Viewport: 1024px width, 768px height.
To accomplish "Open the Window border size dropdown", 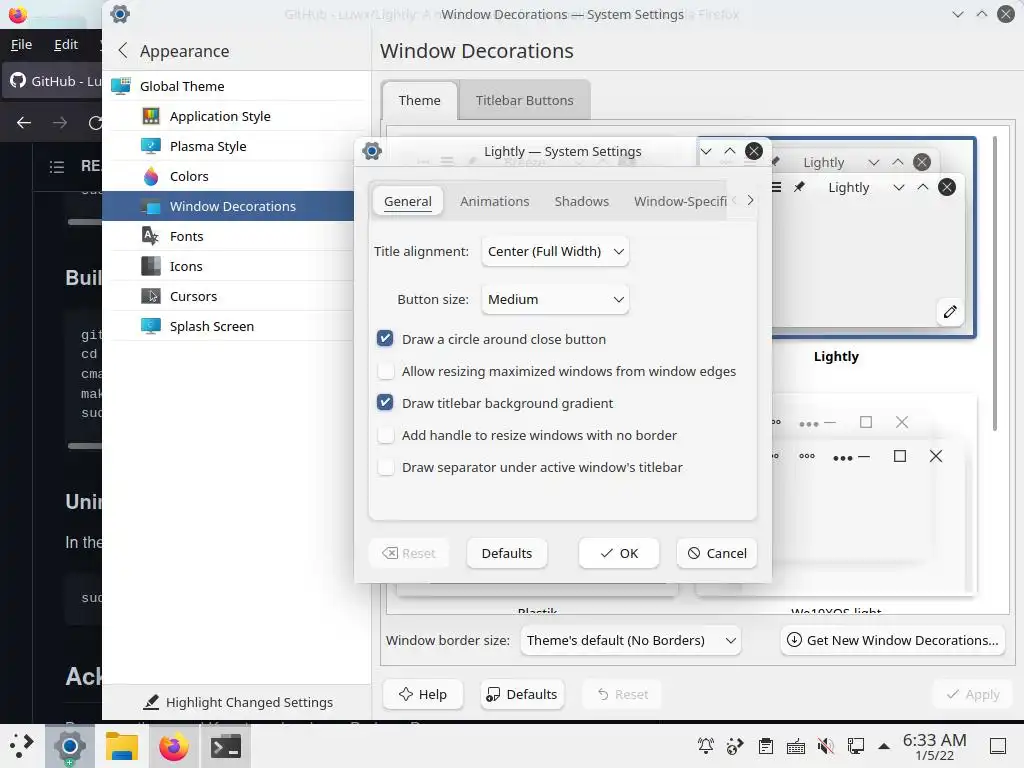I will point(630,640).
